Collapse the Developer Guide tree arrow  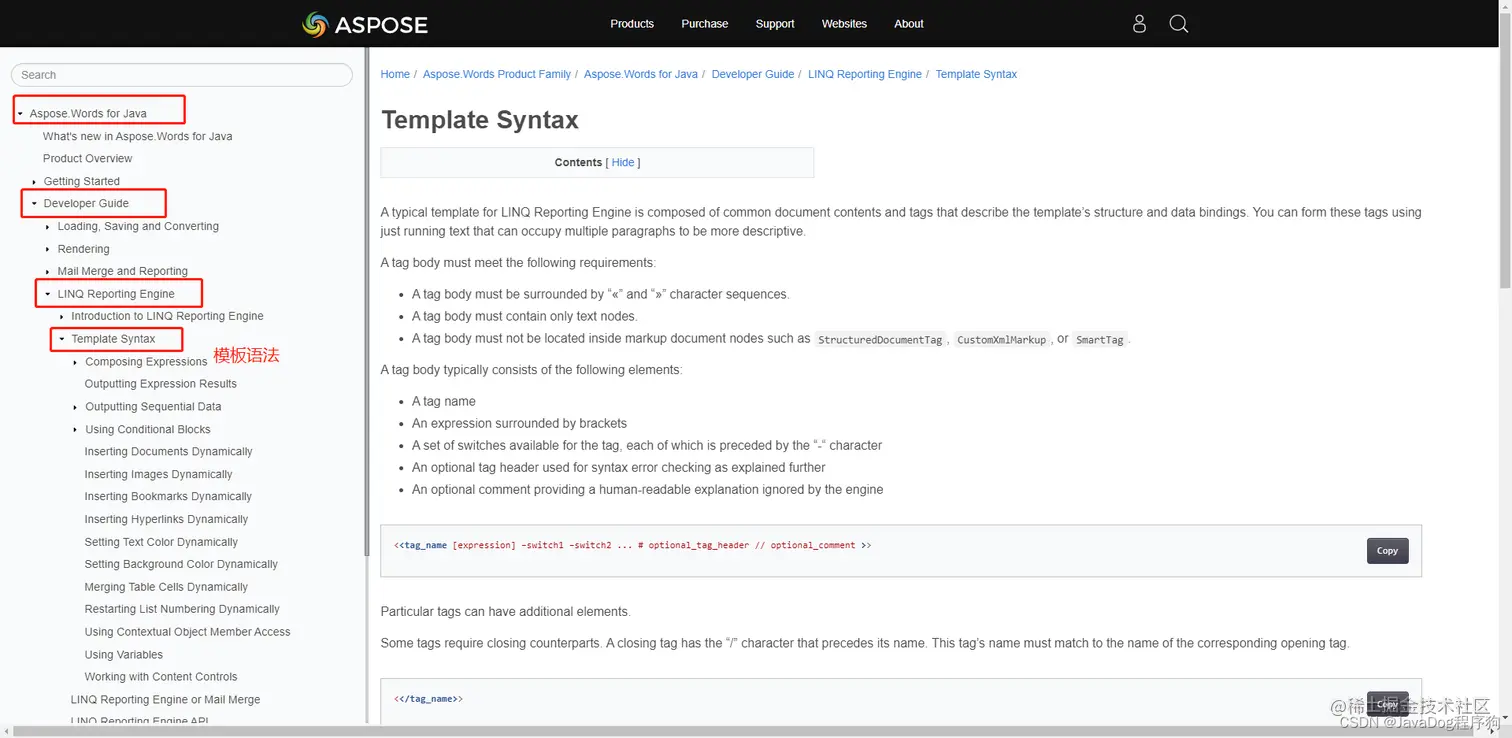34,204
